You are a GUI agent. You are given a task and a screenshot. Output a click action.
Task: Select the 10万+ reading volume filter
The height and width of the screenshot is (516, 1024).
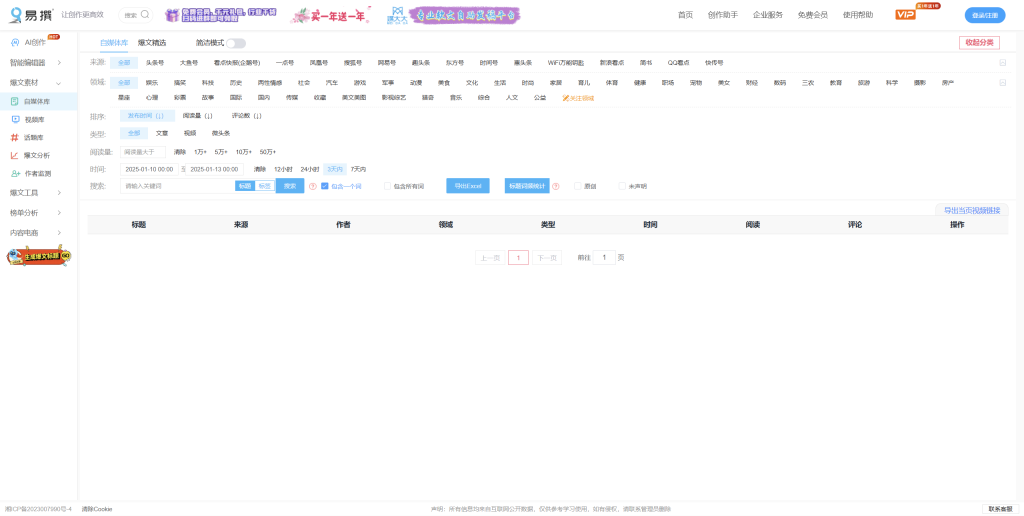[244, 152]
